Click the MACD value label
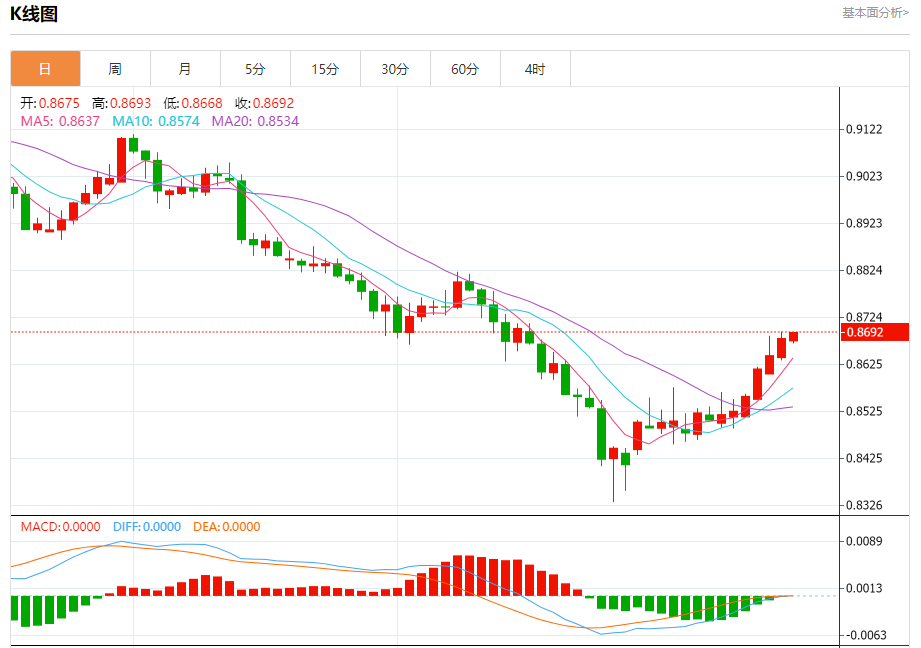 [60, 527]
